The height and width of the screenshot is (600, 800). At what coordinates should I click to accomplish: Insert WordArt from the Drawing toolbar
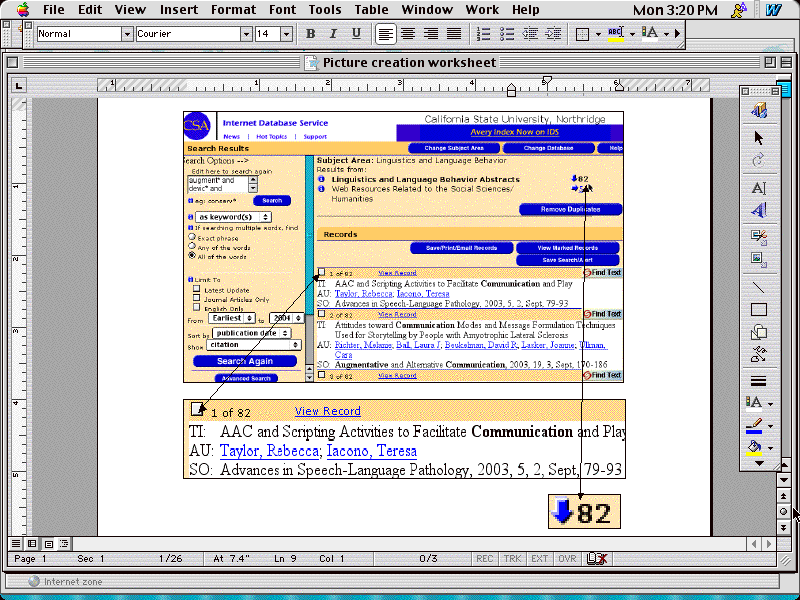[x=759, y=210]
